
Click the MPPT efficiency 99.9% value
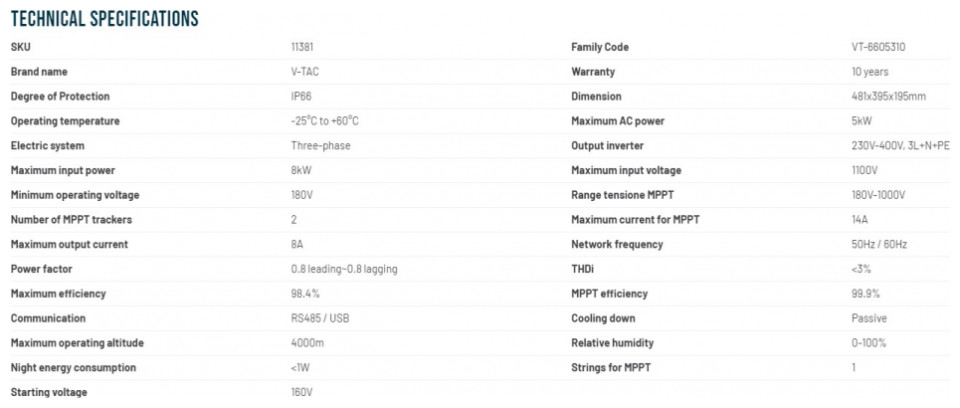865,293
